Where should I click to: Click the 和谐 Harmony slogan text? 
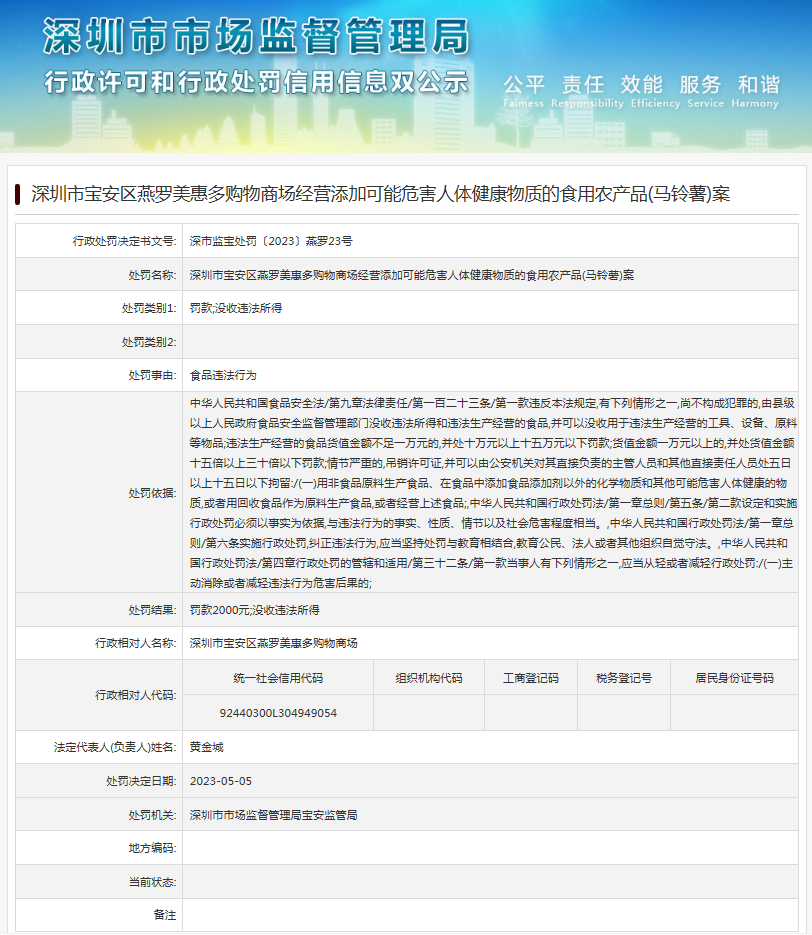tap(755, 91)
